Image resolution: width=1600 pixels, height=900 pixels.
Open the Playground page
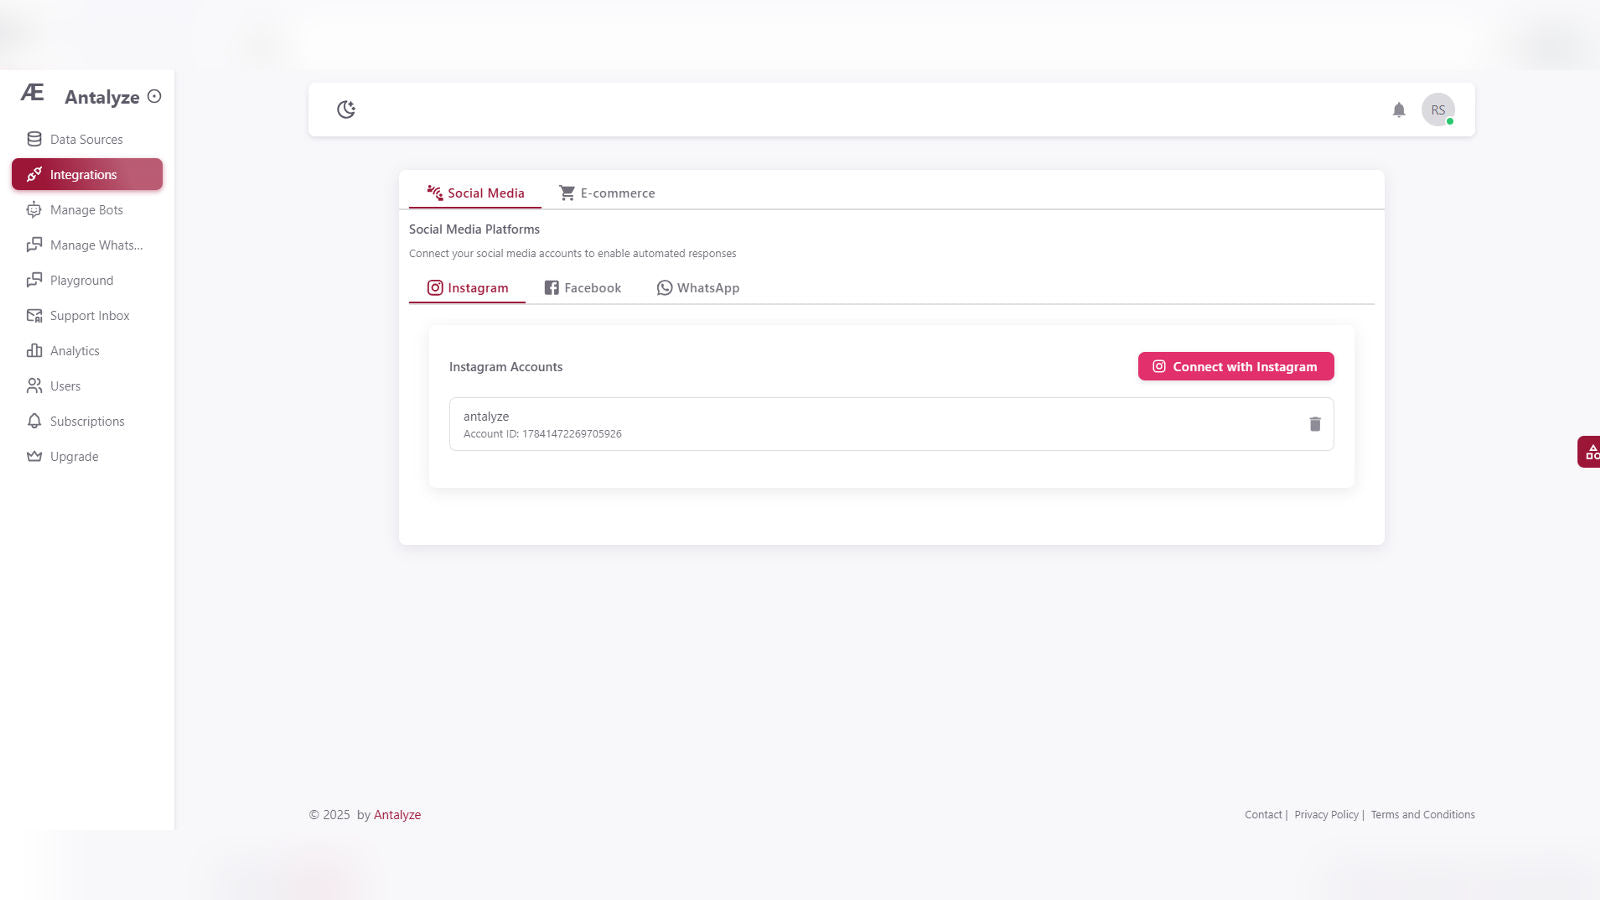87,281
